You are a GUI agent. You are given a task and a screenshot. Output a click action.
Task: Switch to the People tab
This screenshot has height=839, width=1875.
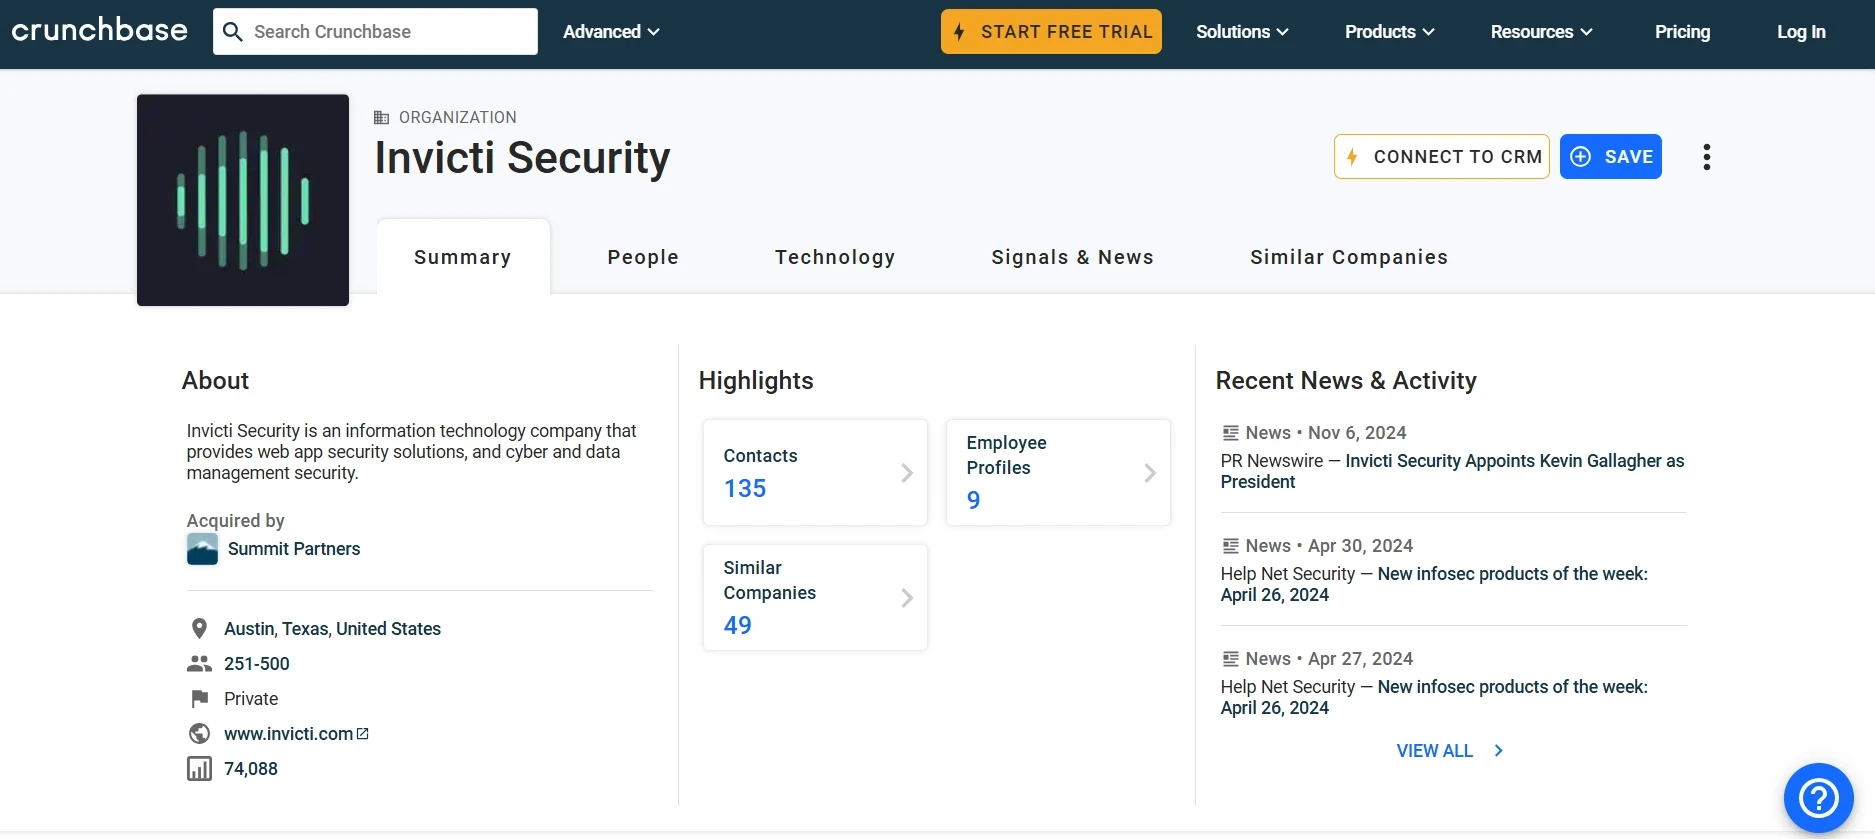(x=643, y=257)
